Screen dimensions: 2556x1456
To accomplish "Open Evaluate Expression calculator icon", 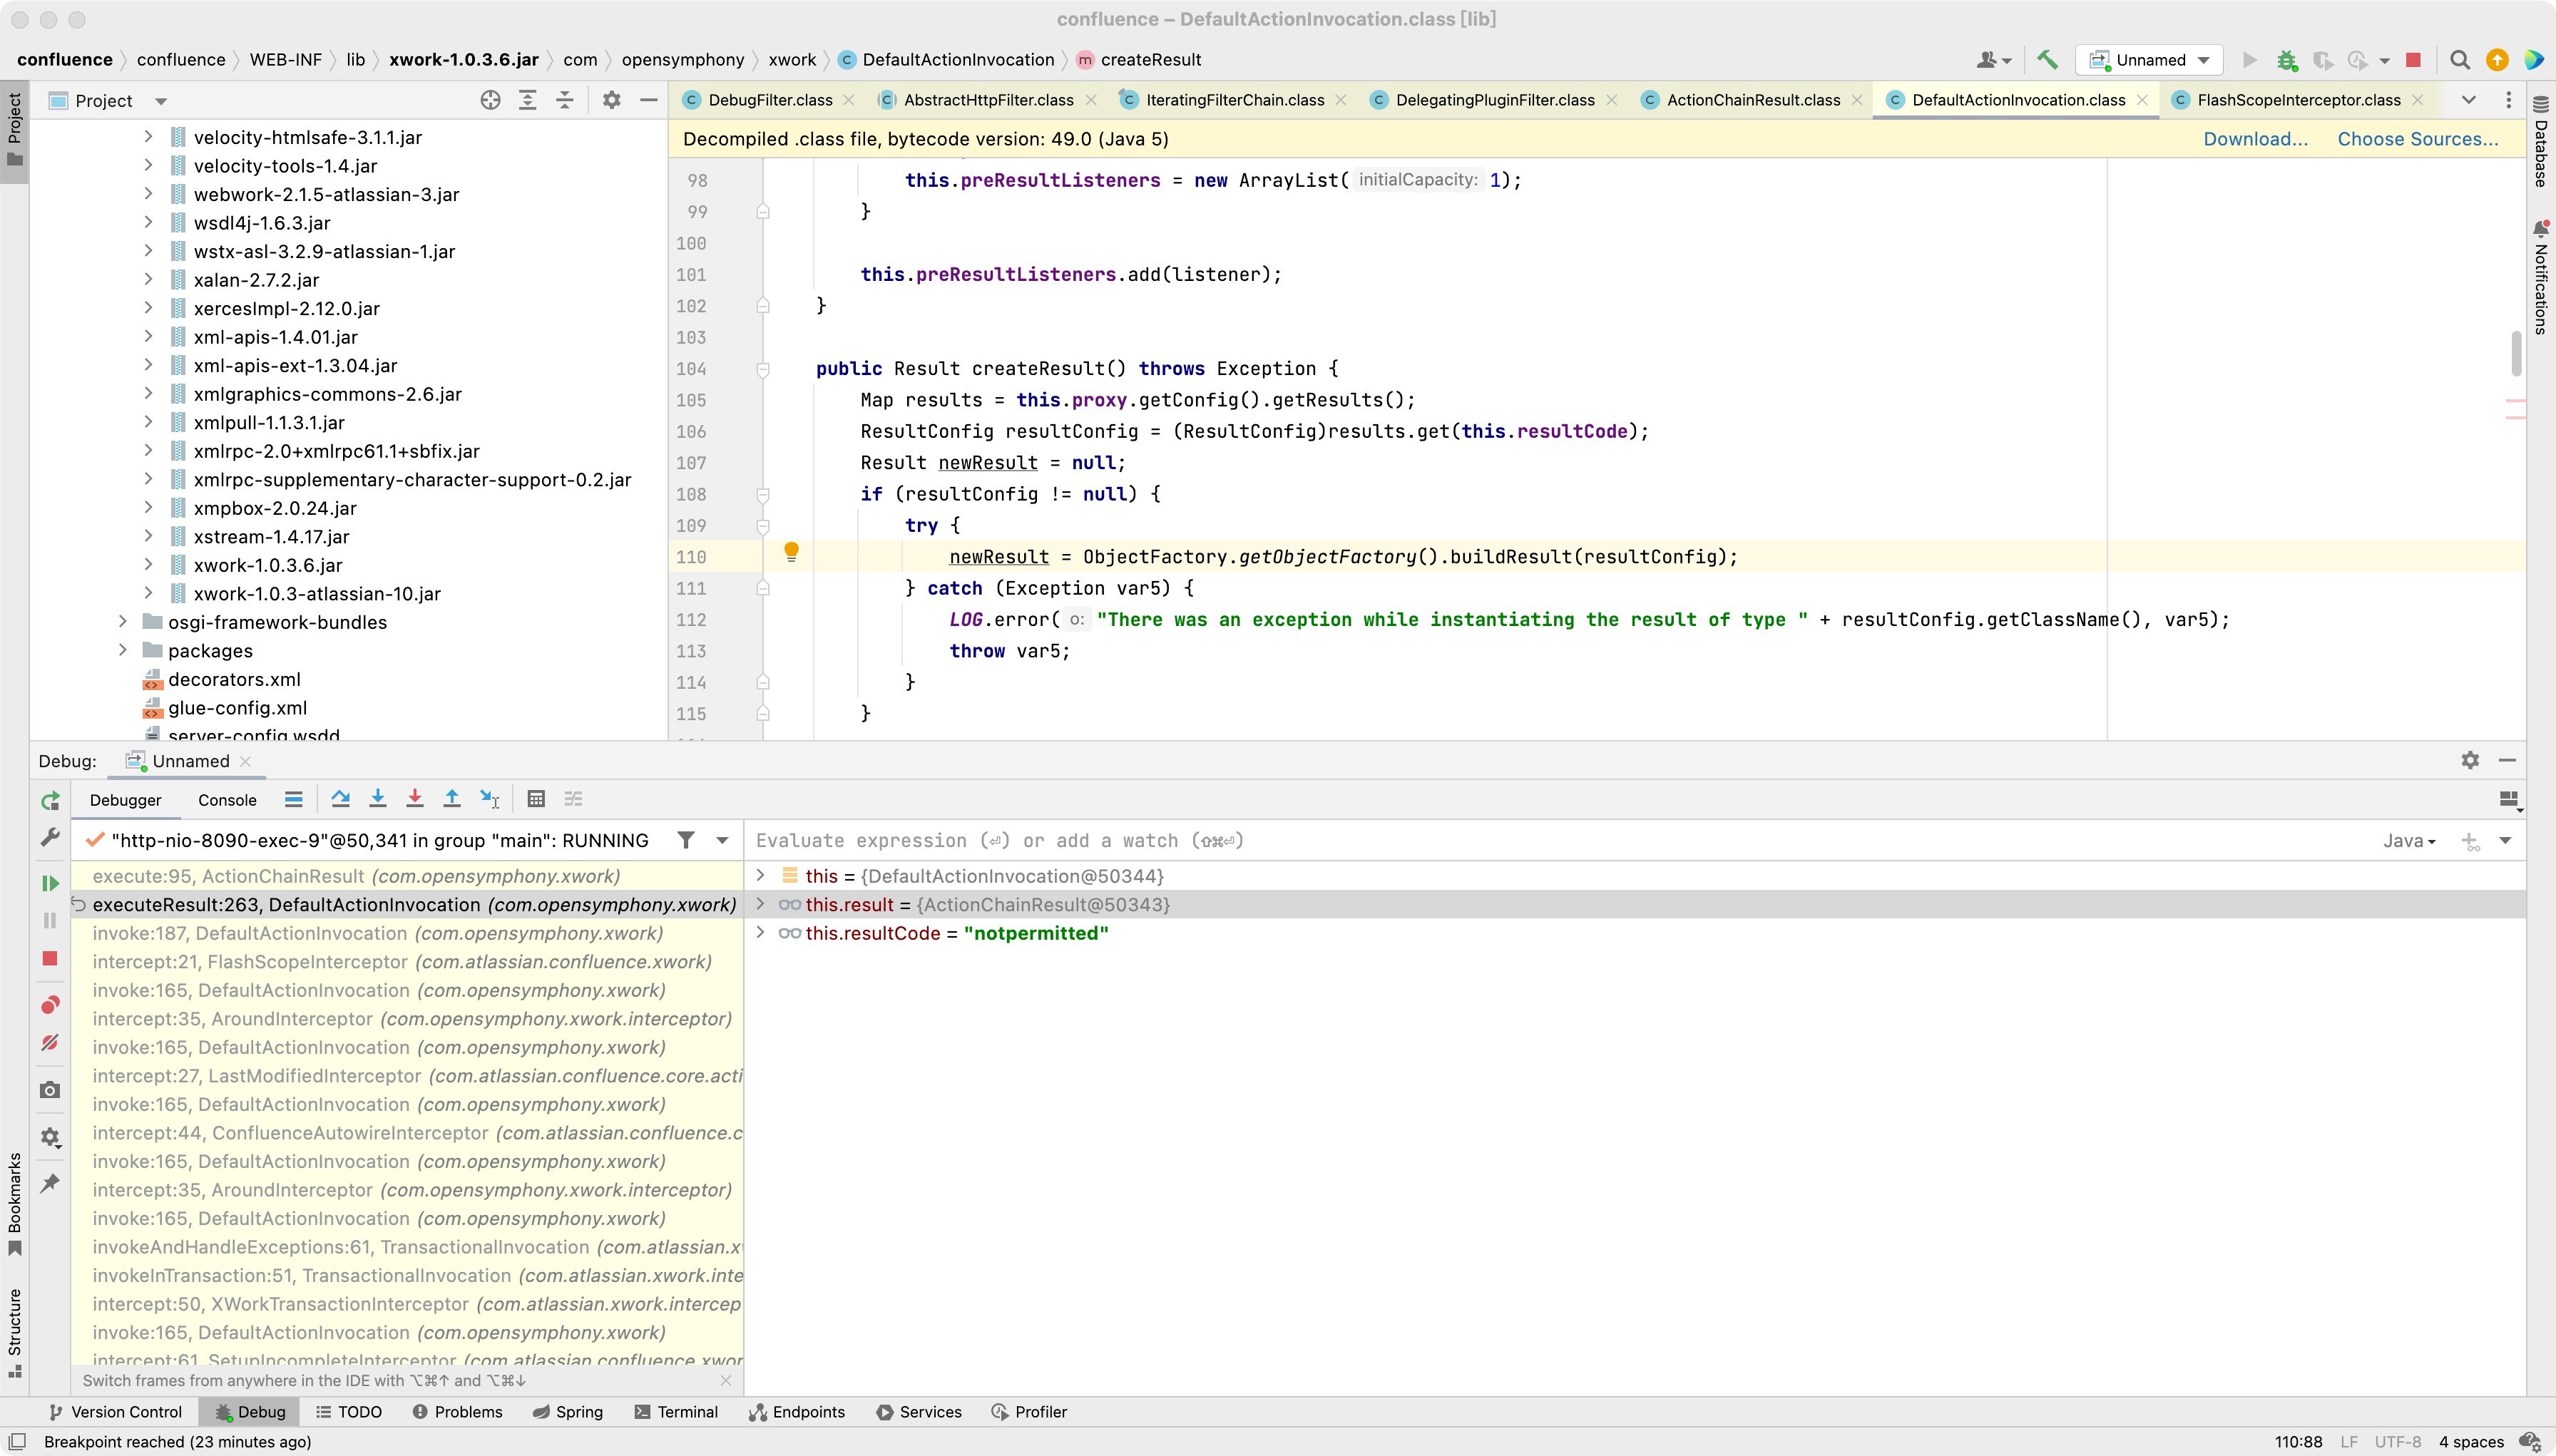I will pyautogui.click(x=536, y=799).
